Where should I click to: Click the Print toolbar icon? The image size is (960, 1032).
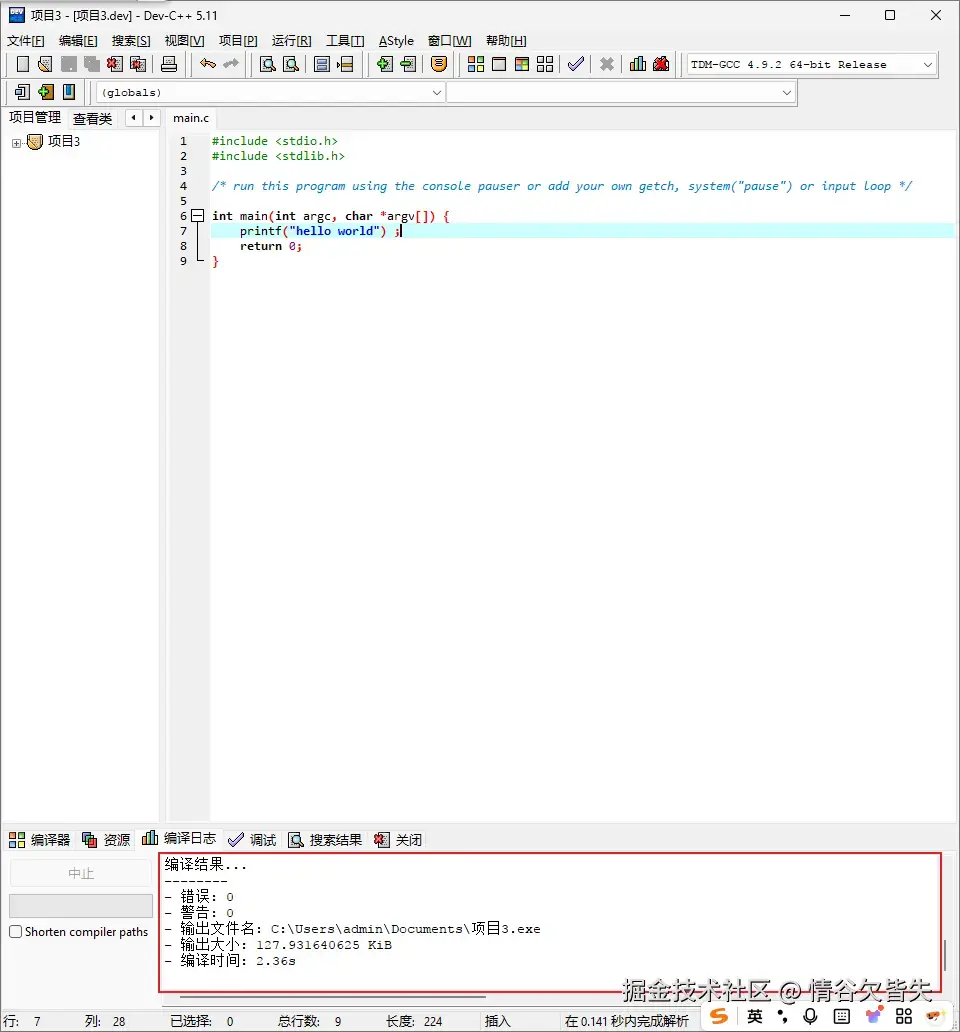click(x=168, y=64)
